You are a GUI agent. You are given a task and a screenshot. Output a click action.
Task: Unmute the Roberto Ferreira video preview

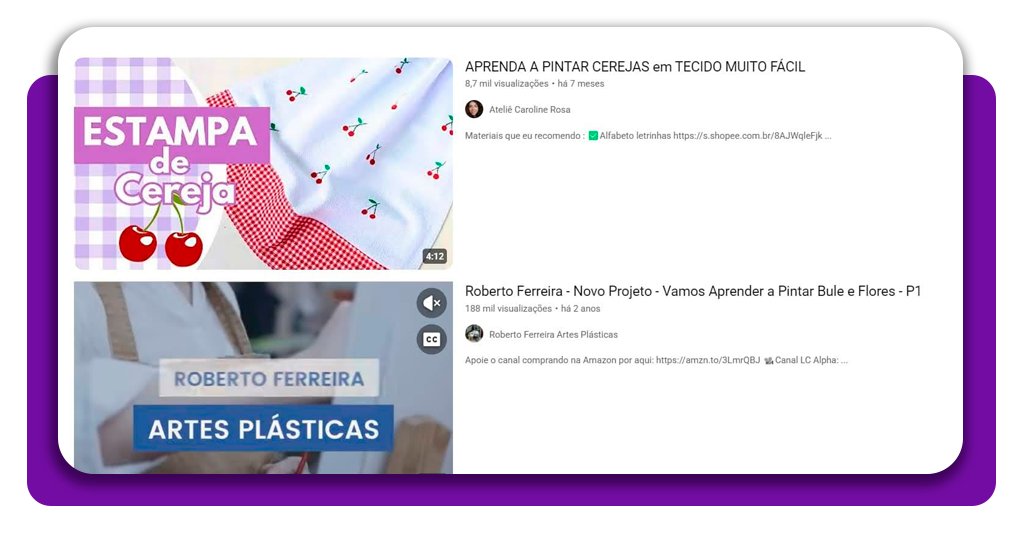click(431, 302)
